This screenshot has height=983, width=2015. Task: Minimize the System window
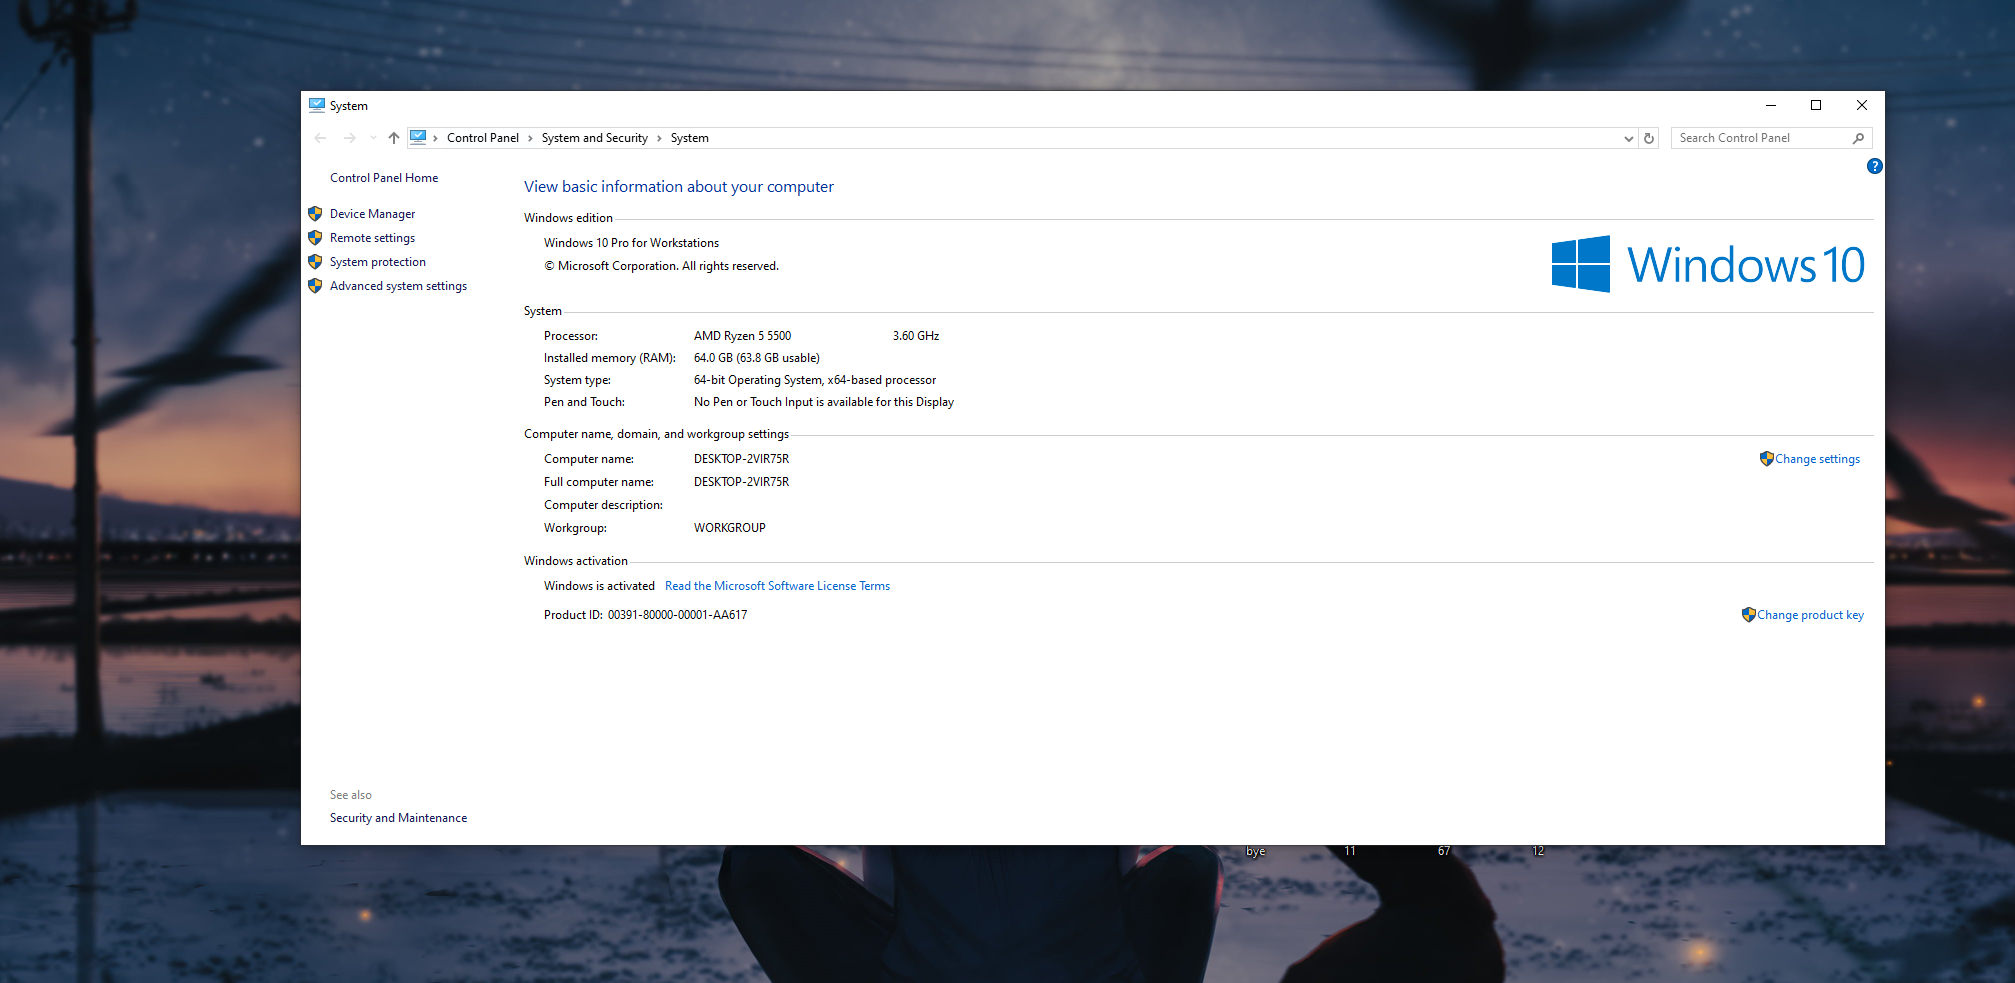[x=1771, y=105]
